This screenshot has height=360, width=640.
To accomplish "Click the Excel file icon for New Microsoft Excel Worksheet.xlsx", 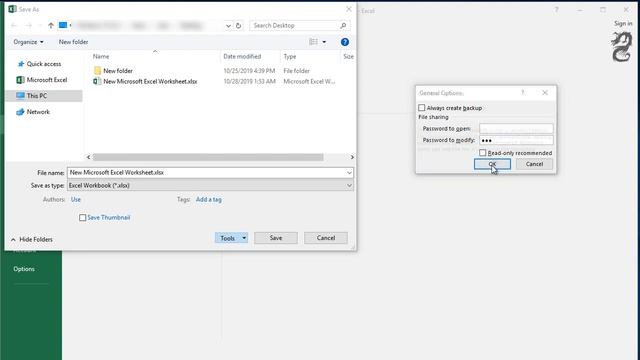I will [x=97, y=81].
